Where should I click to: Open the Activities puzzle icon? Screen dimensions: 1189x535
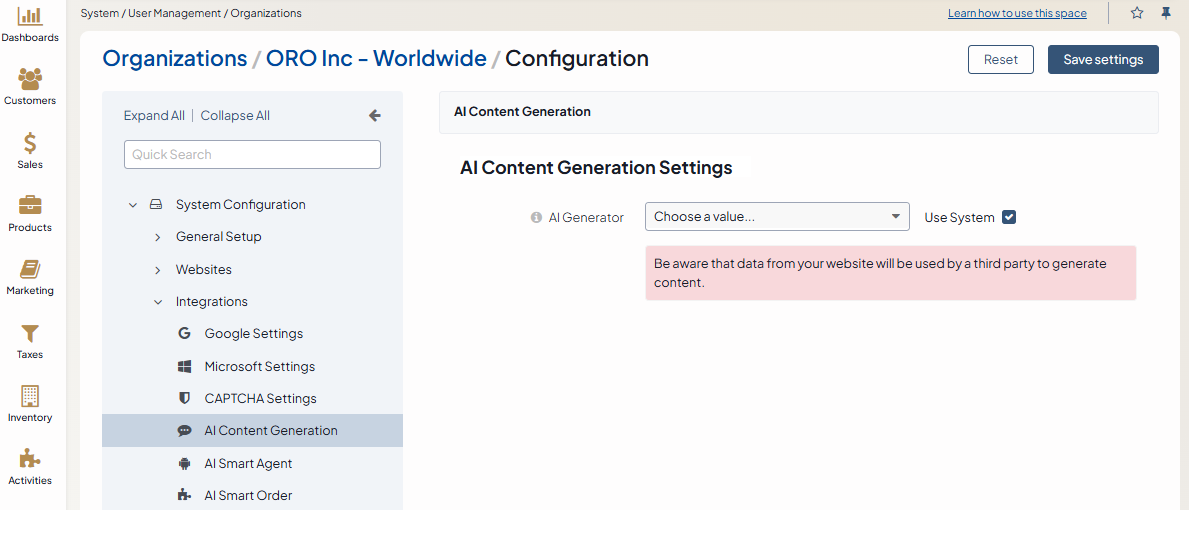(x=30, y=459)
